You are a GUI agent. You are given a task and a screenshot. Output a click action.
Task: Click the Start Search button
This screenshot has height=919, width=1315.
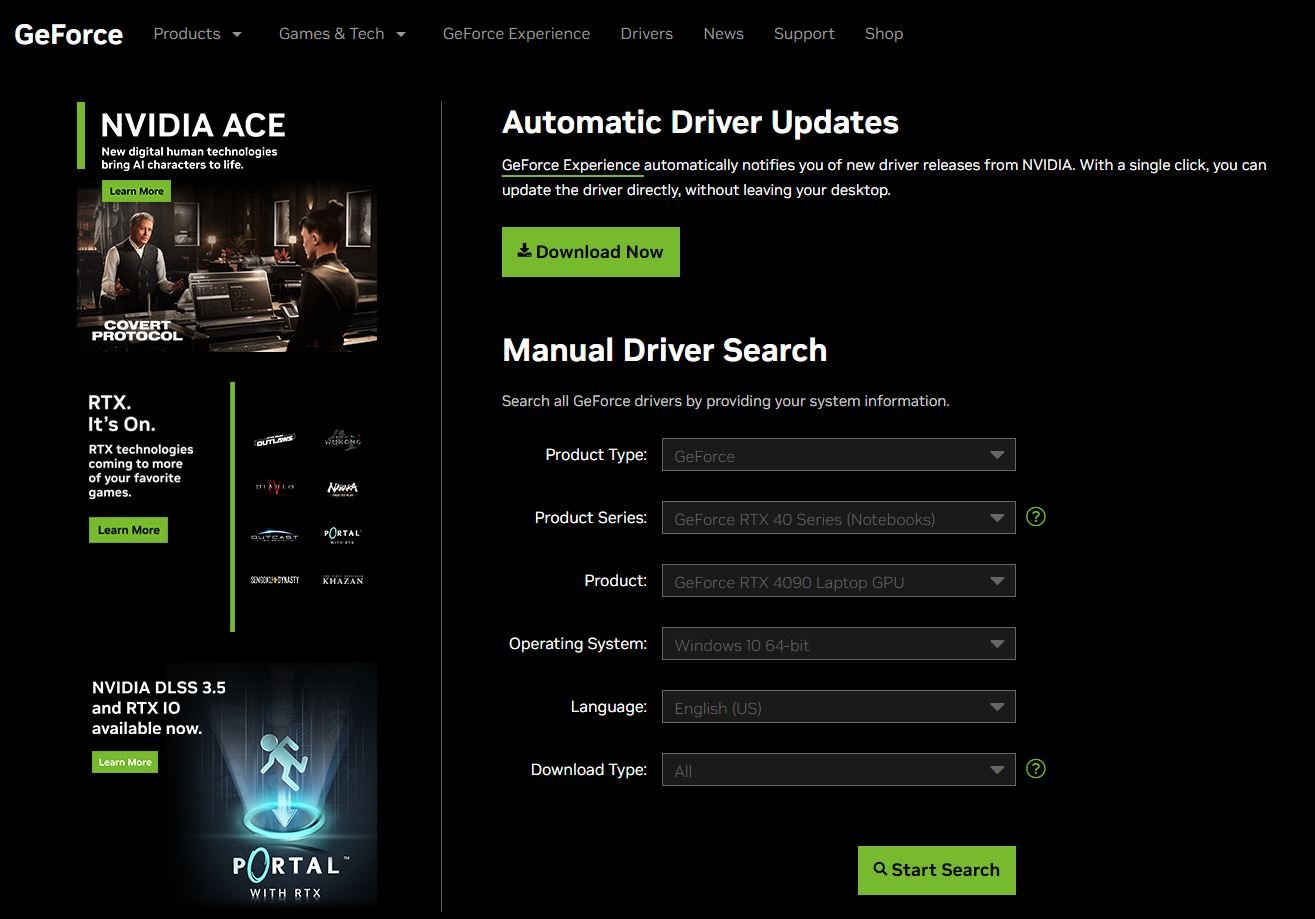coord(937,870)
